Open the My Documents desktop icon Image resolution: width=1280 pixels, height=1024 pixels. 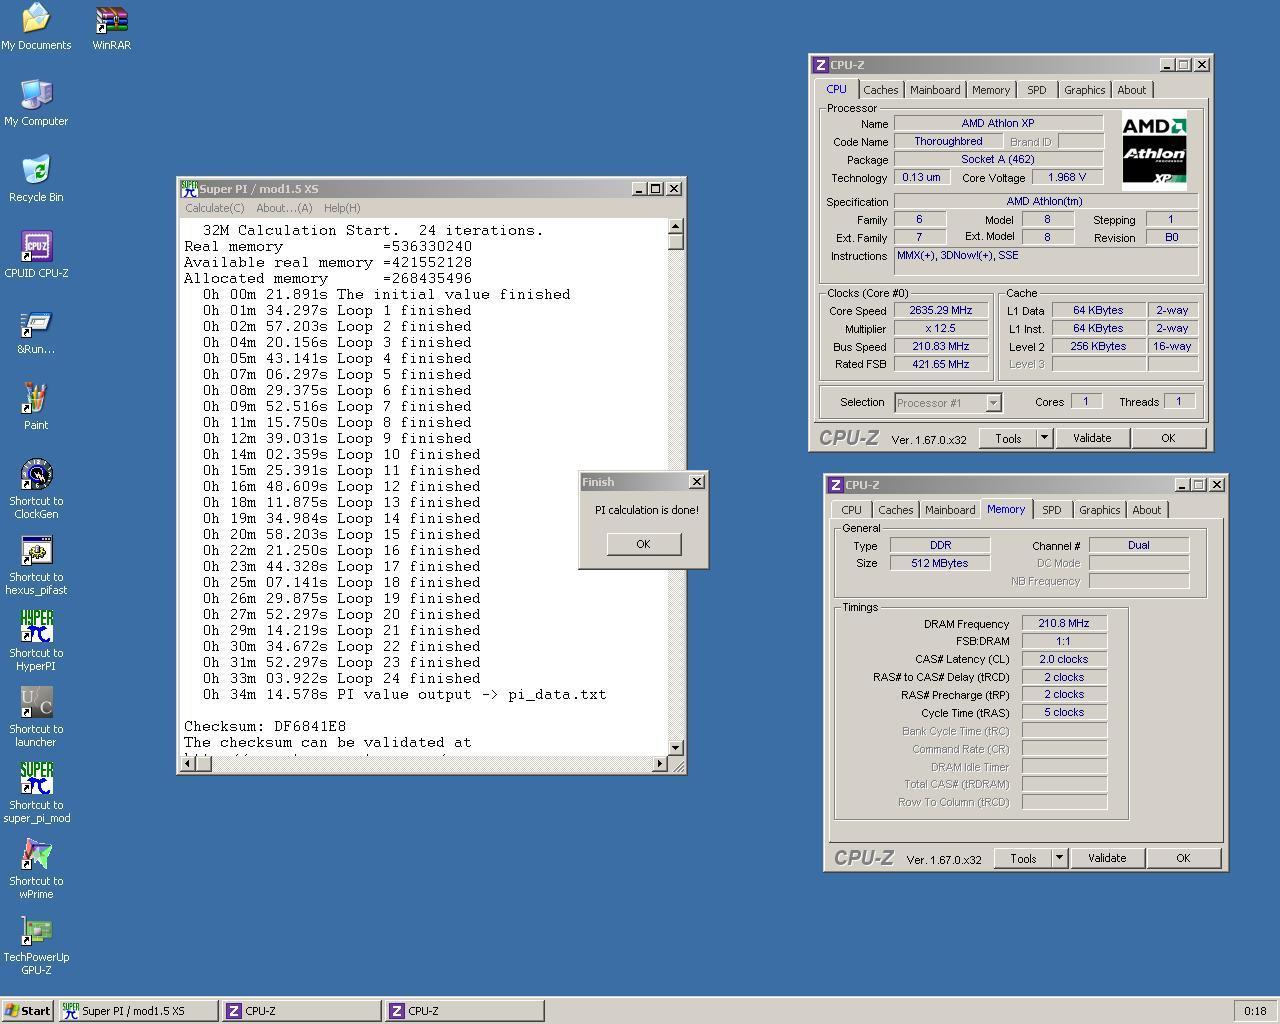(x=36, y=27)
